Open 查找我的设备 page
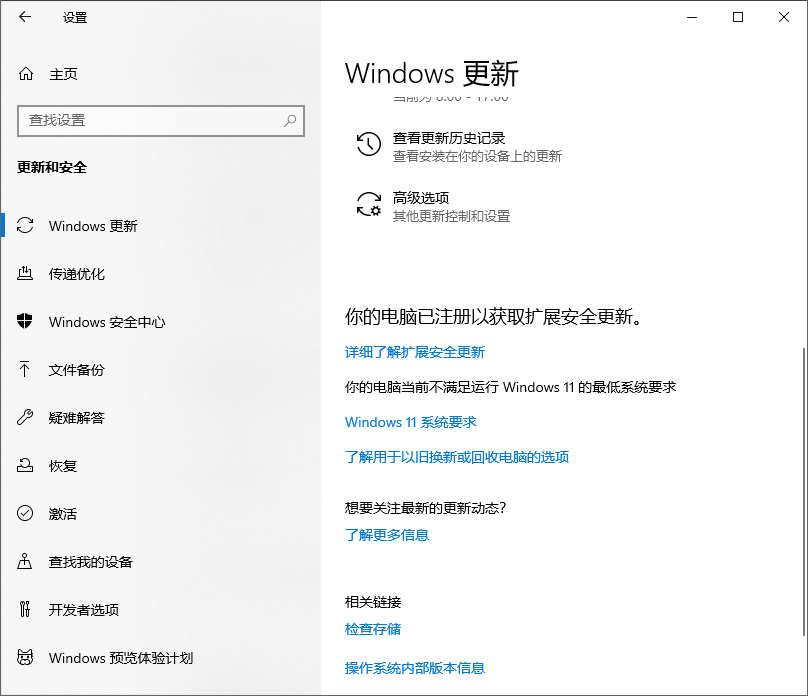This screenshot has height=696, width=808. tap(160, 561)
